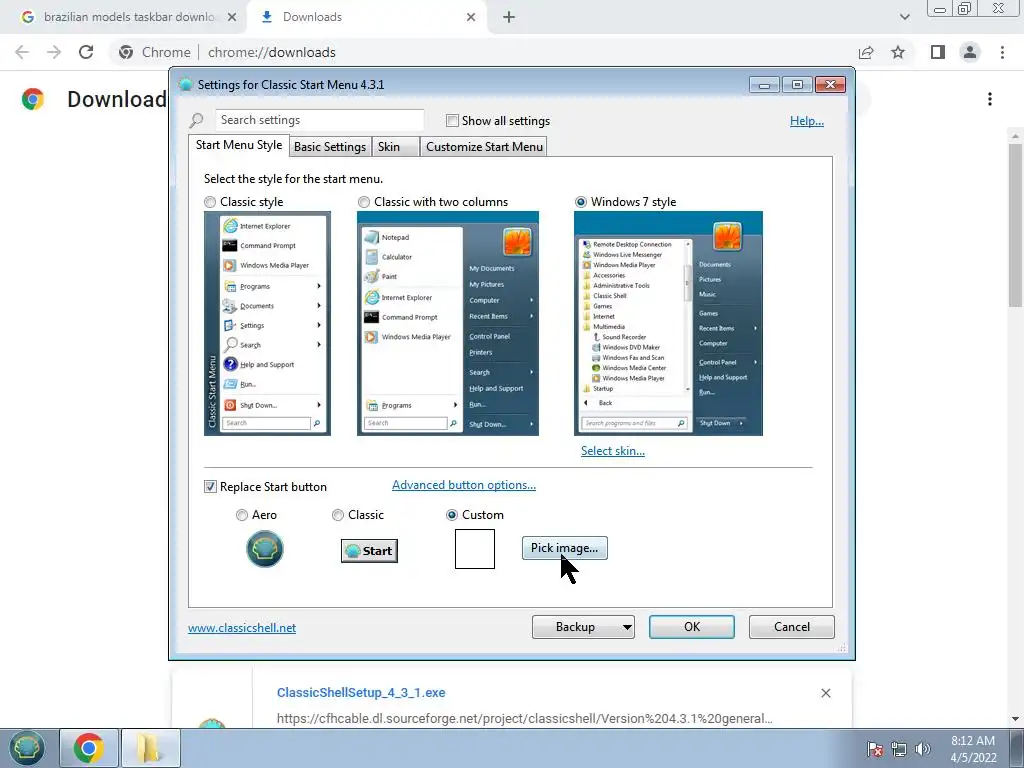Click the network tray icon
The height and width of the screenshot is (768, 1024).
pos(899,749)
